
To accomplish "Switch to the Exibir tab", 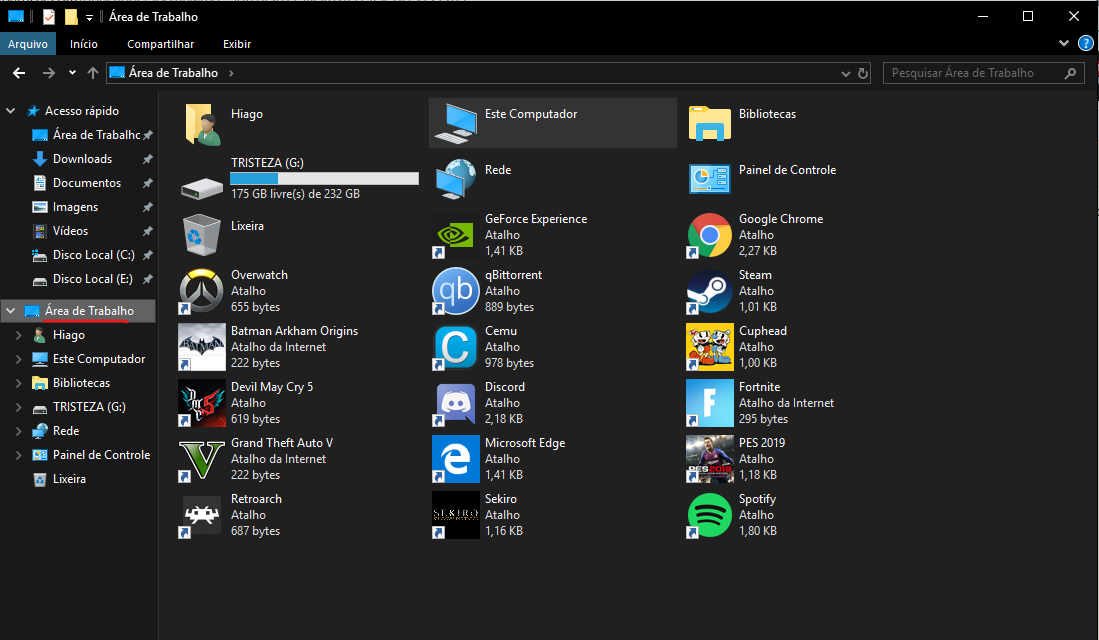I will 237,43.
